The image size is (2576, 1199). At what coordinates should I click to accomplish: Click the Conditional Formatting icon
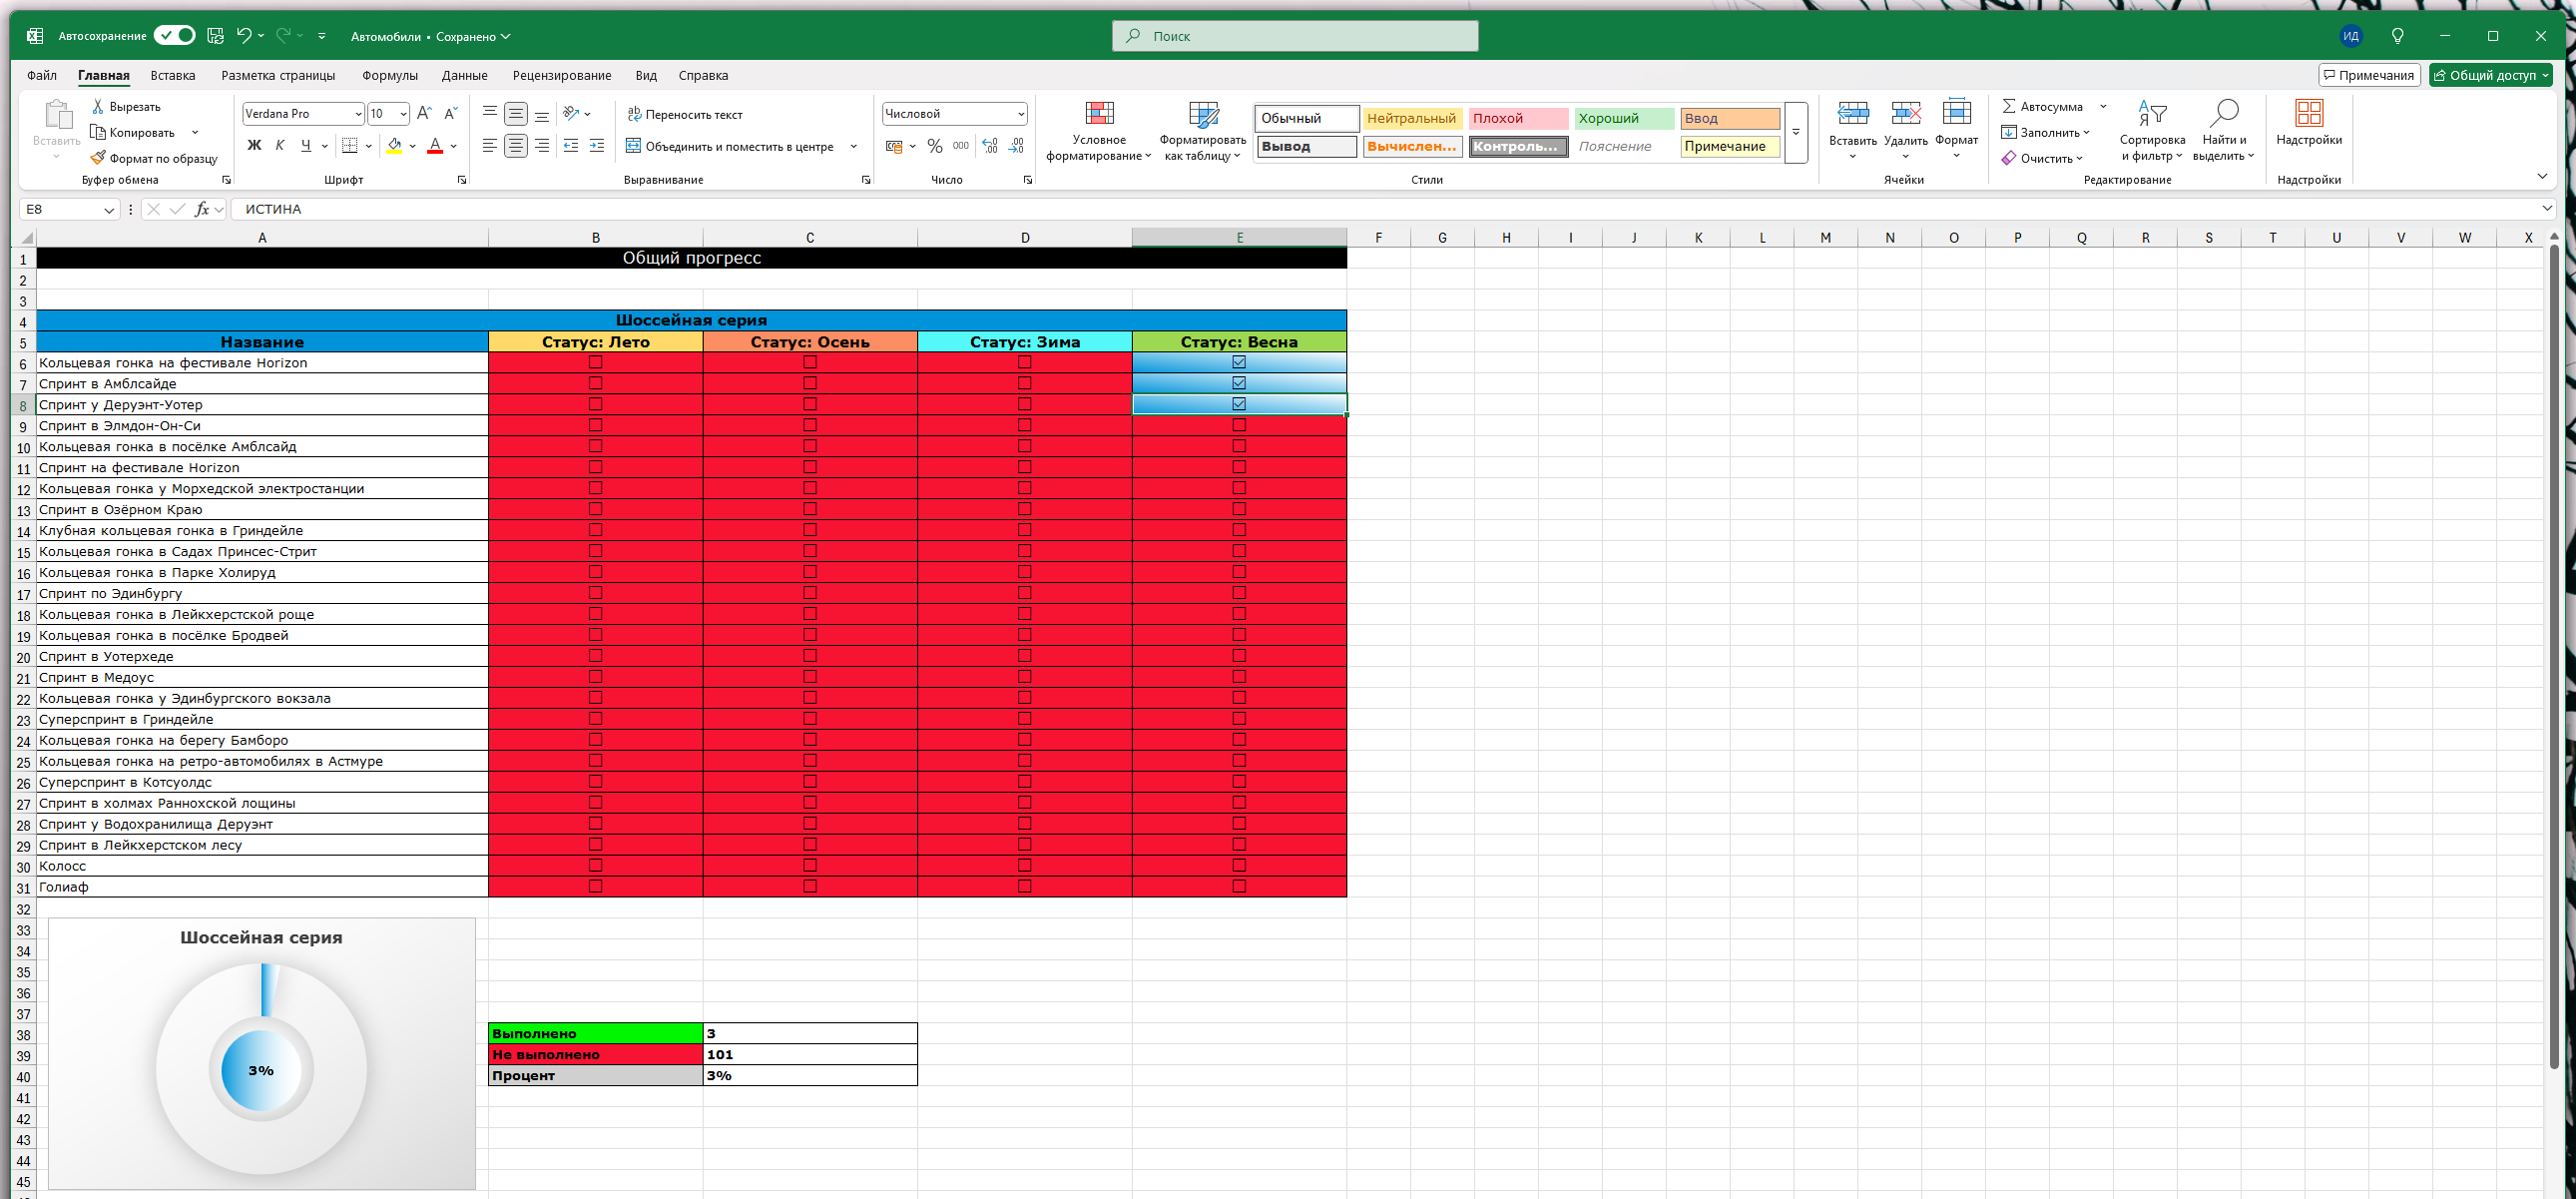(x=1099, y=114)
